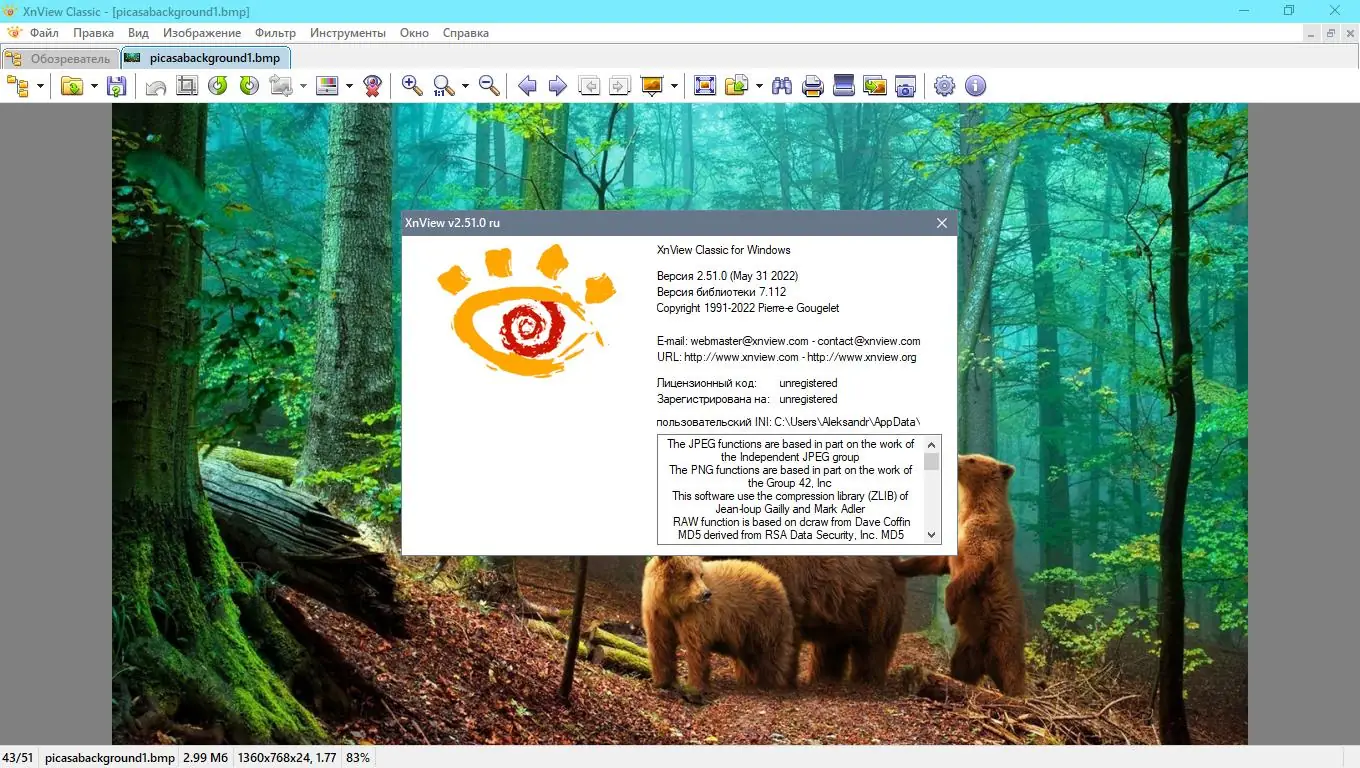
Task: Select the Red Eye removal tool
Action: (x=372, y=86)
